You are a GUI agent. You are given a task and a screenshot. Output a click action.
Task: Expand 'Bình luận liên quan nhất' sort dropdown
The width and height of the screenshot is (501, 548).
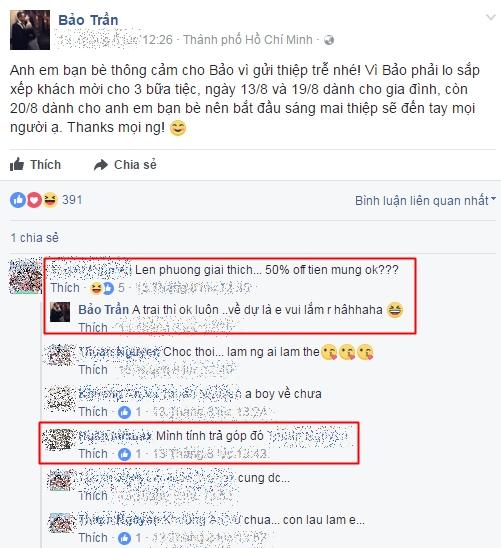click(x=425, y=201)
